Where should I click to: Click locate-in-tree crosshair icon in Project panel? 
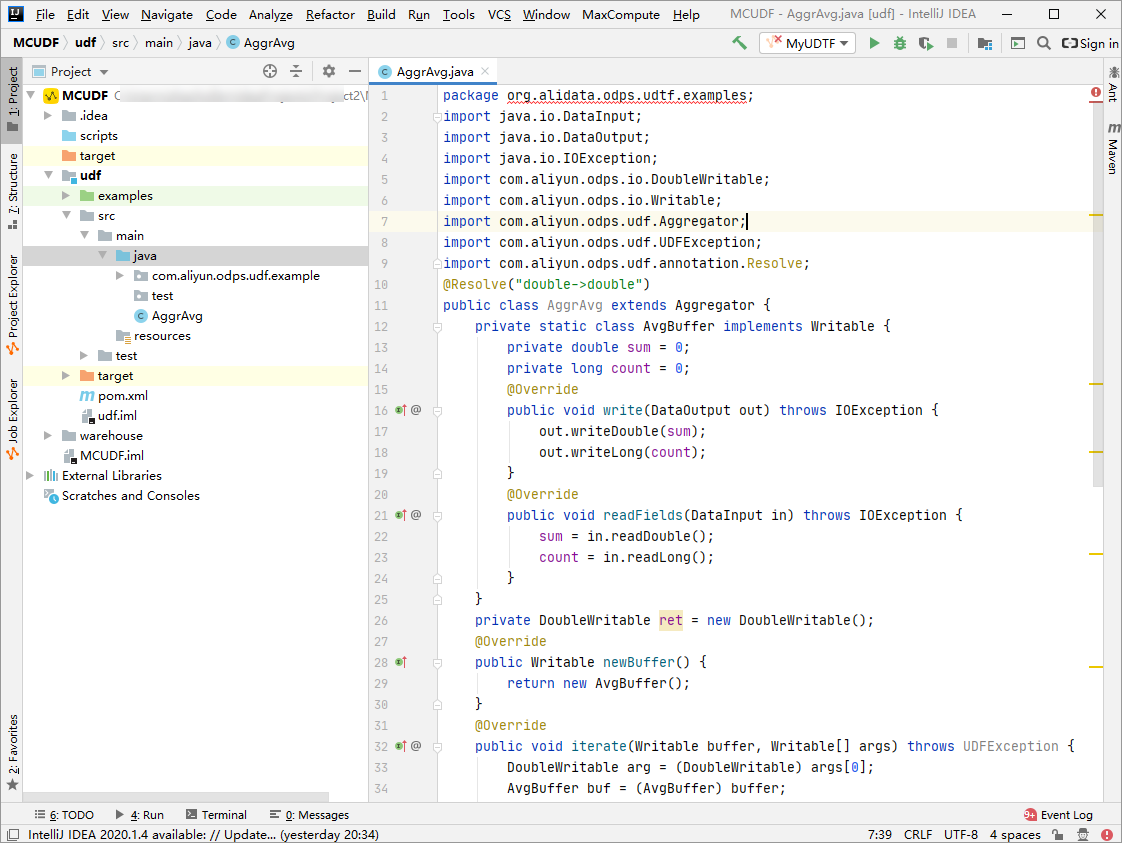tap(269, 71)
